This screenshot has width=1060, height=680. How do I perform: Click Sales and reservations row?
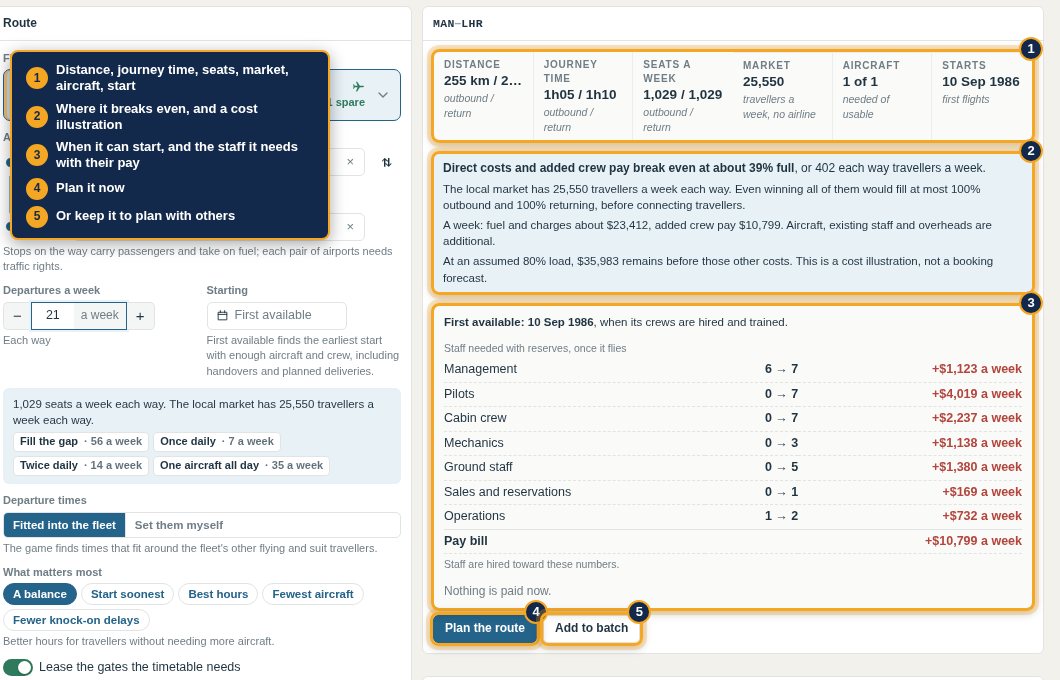pyautogui.click(x=733, y=492)
